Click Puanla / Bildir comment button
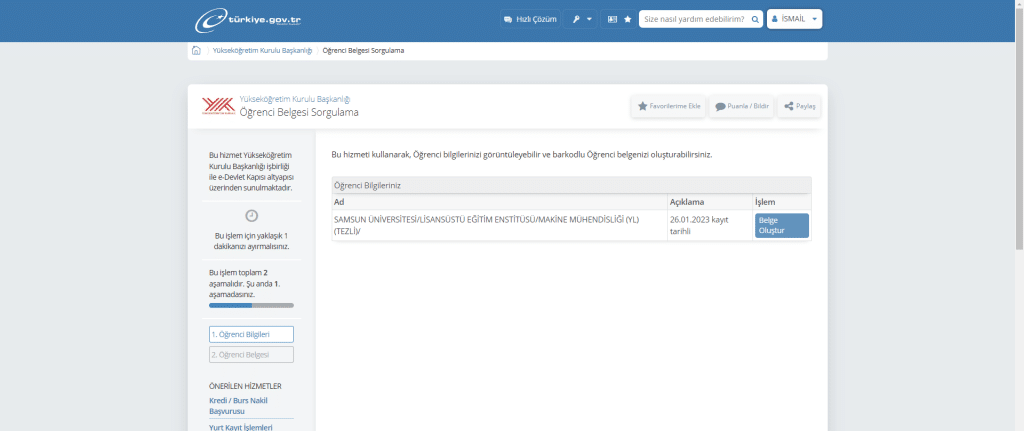 click(x=741, y=106)
